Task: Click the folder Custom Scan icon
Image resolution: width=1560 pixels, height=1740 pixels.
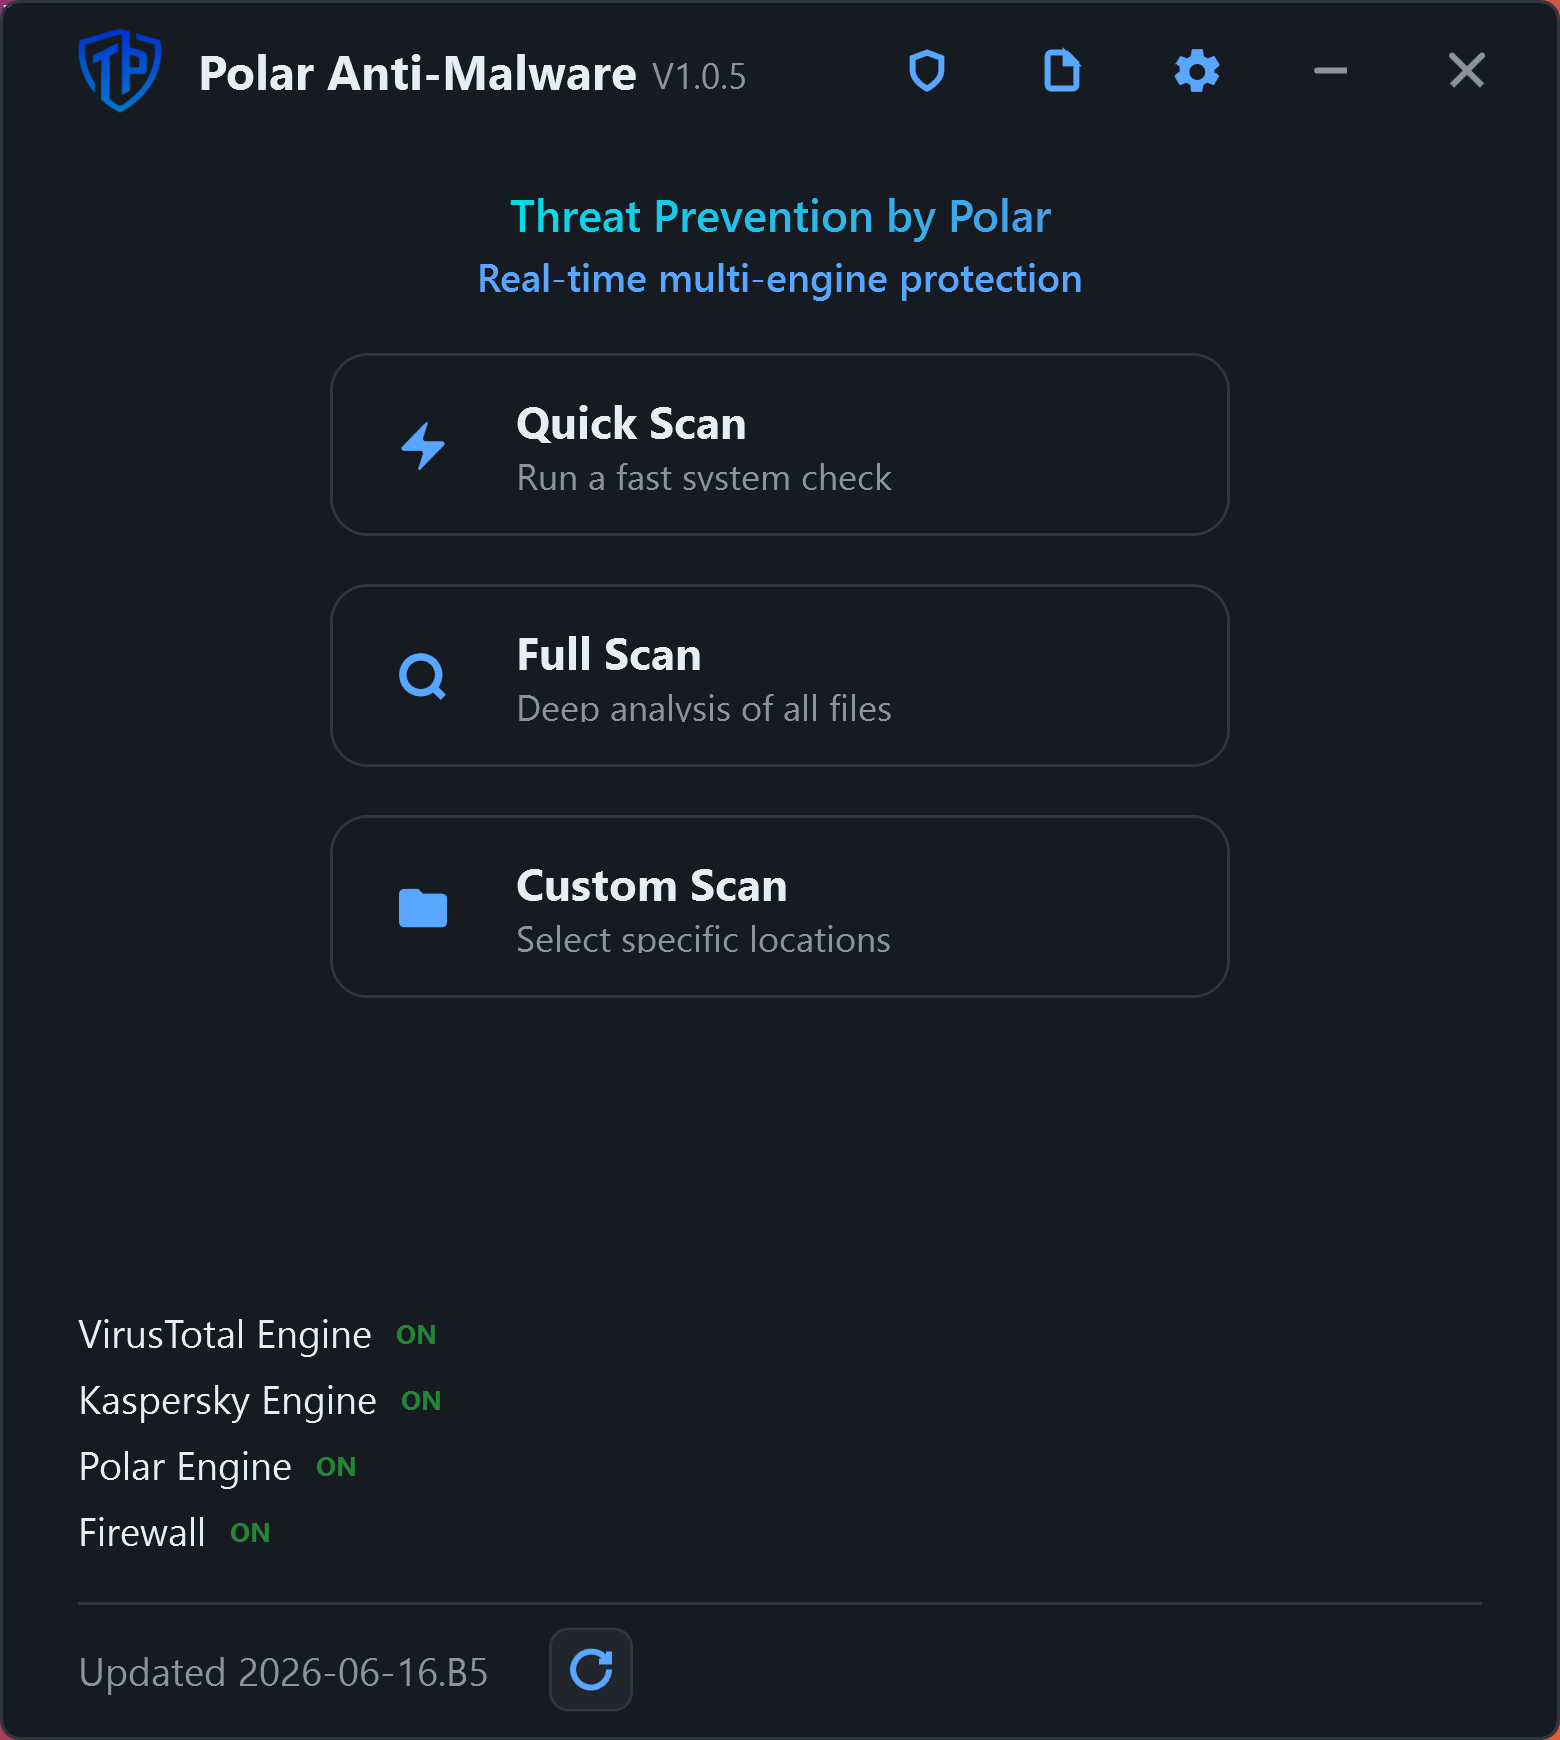Action: coord(423,908)
